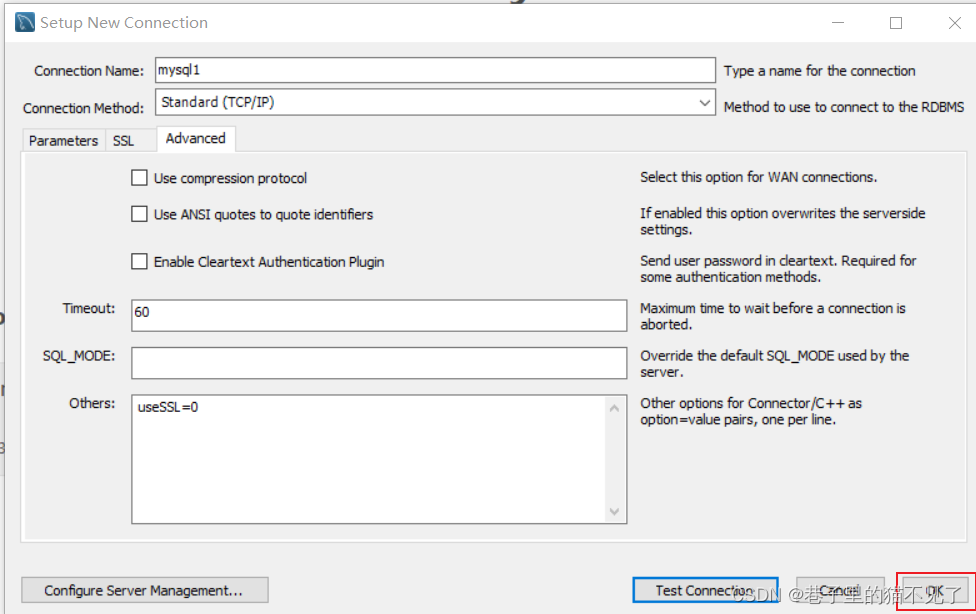Click the 'Connection Name:' label
Viewport: 976px width, 614px height.
pyautogui.click(x=89, y=71)
